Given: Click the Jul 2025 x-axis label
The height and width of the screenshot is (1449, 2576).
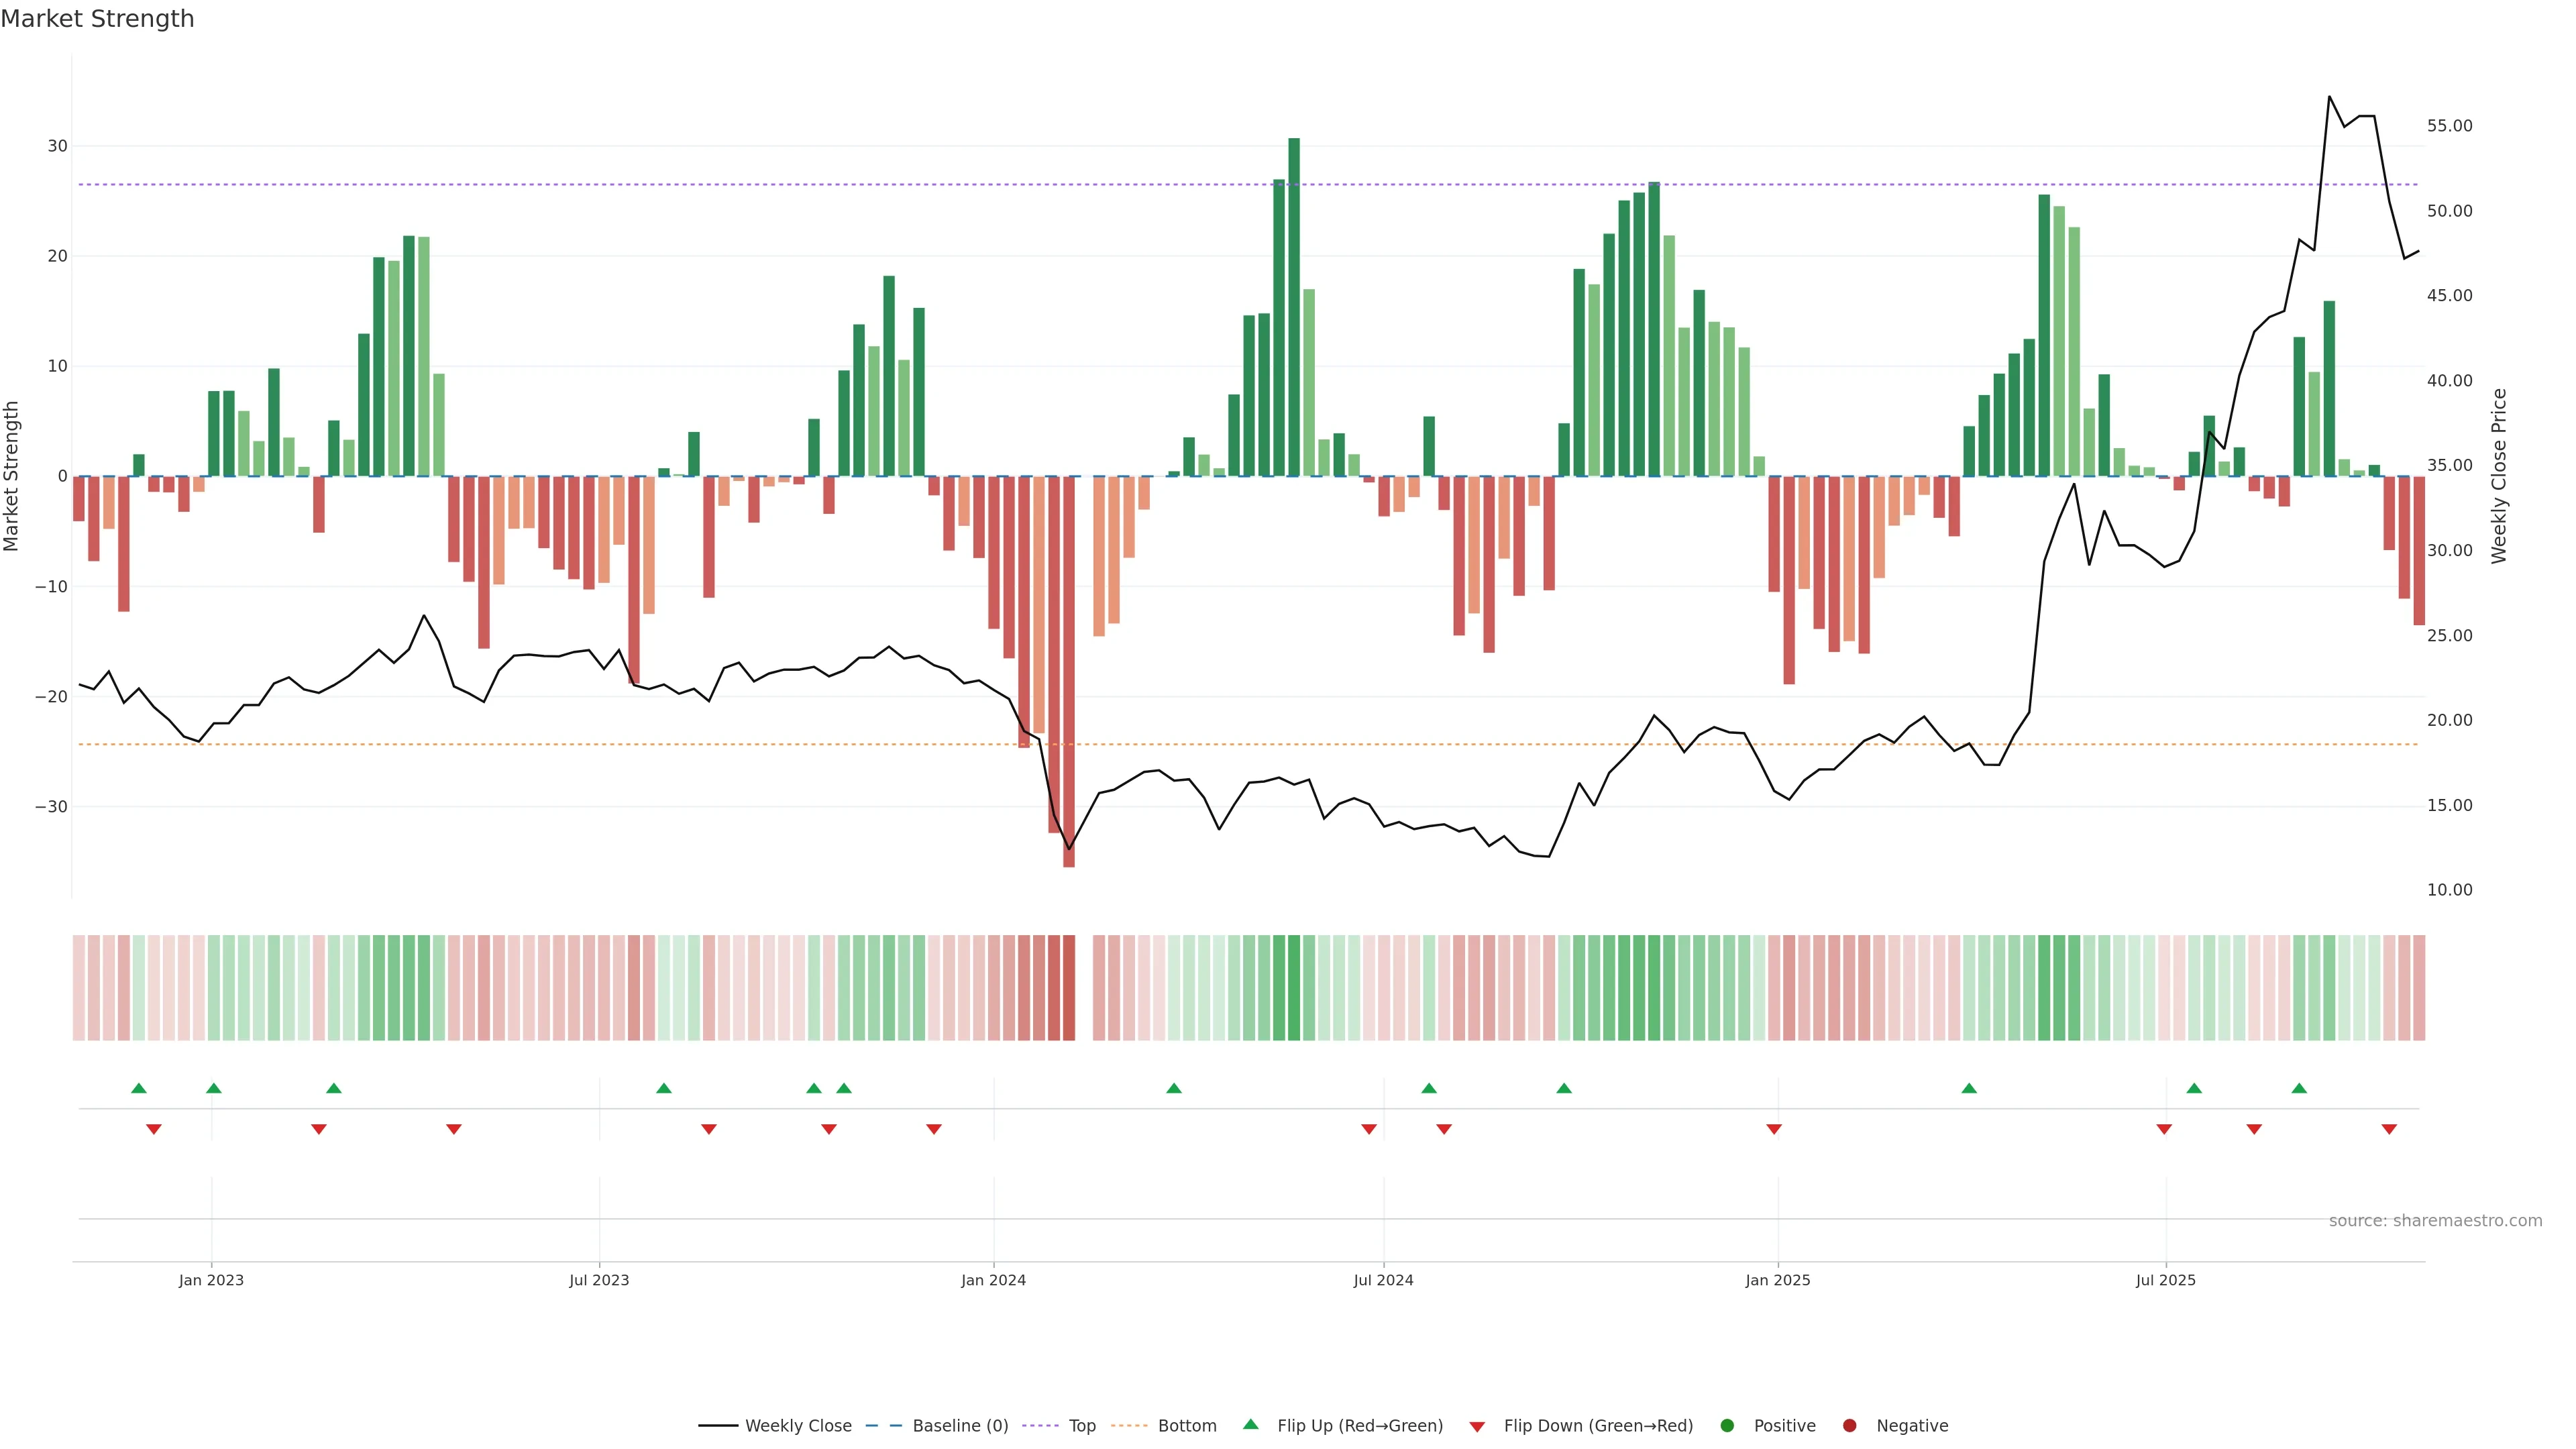Looking at the screenshot, I should point(2165,1280).
